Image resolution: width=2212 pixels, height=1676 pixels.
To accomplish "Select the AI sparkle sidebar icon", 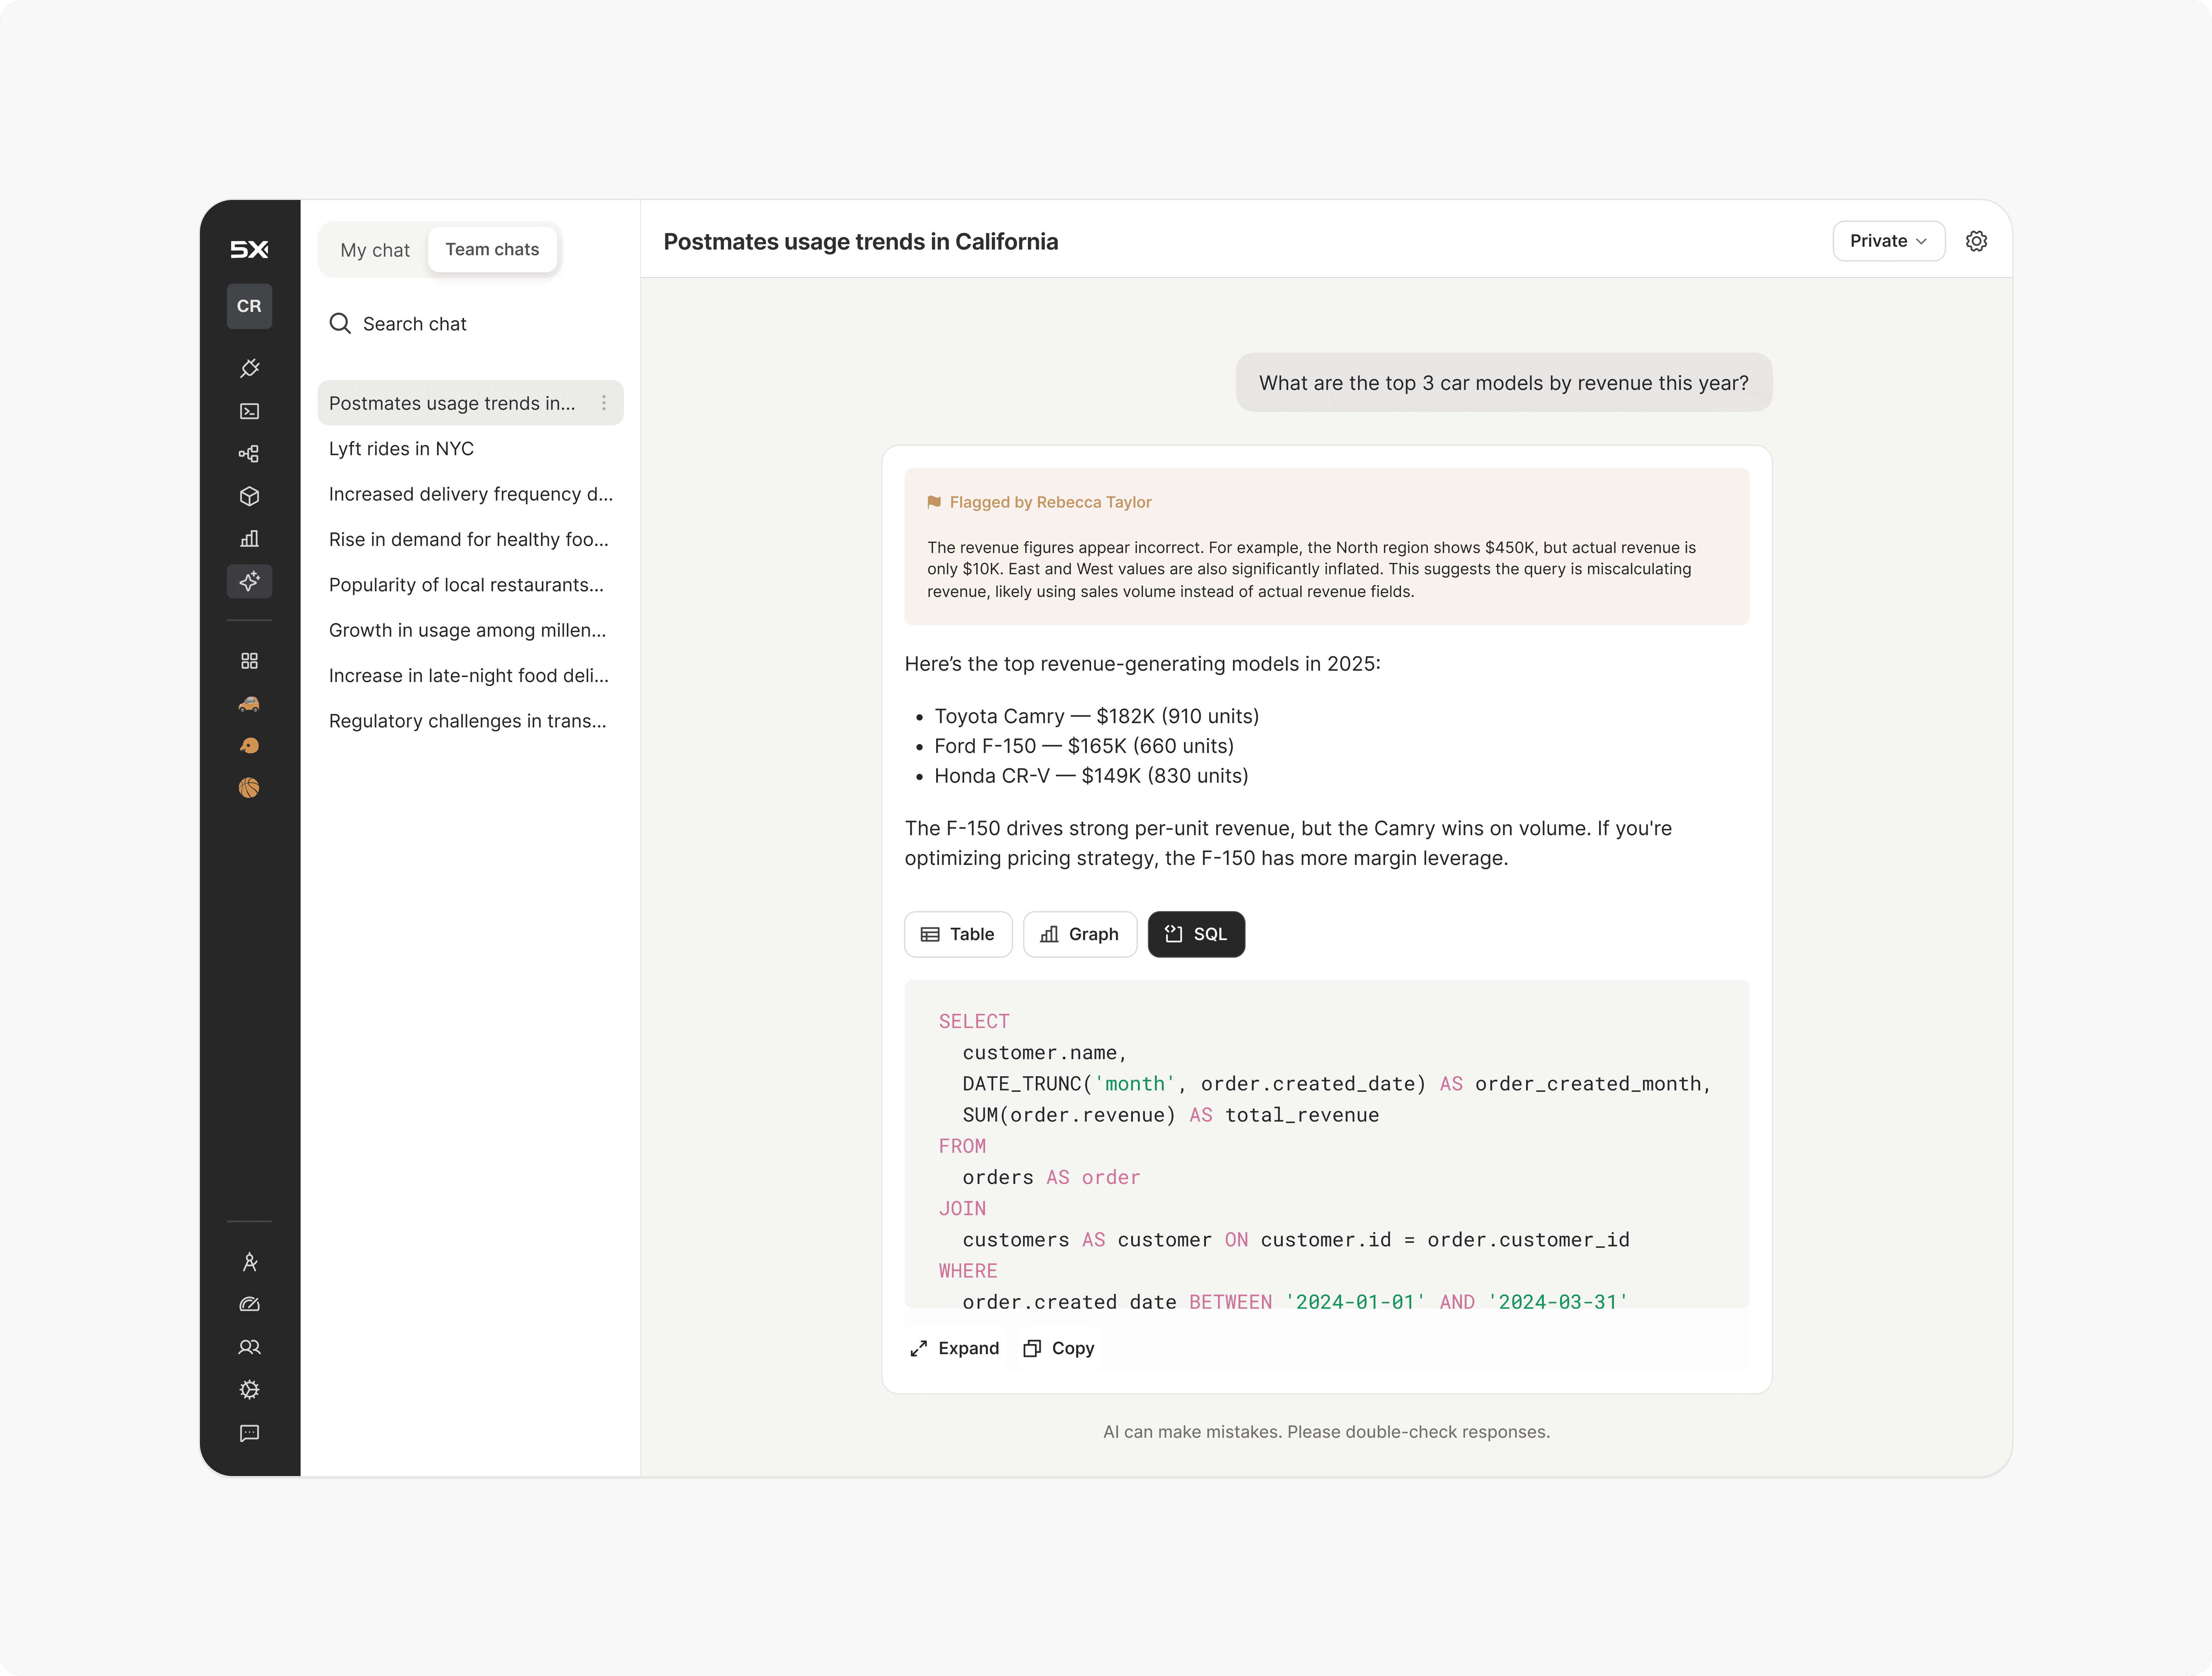I will [x=249, y=581].
